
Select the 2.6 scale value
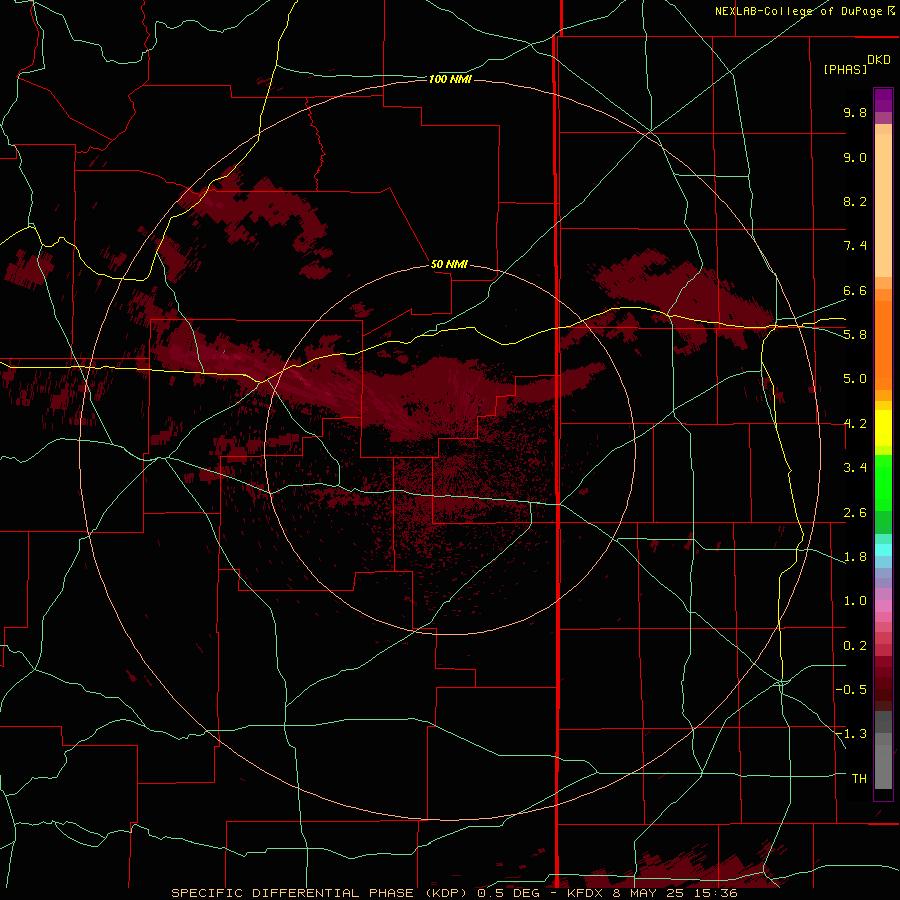[x=855, y=513]
